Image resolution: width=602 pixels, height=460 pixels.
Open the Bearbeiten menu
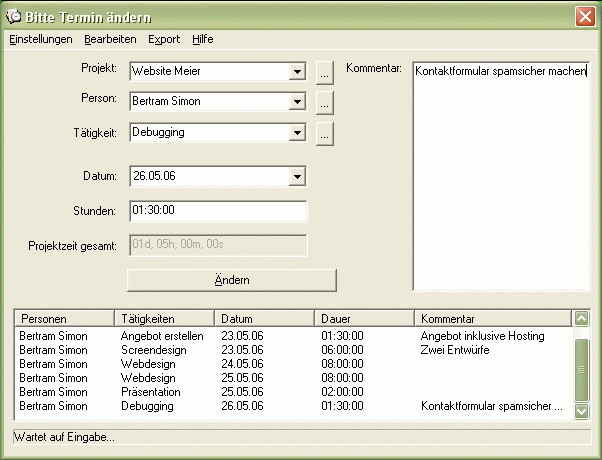110,40
